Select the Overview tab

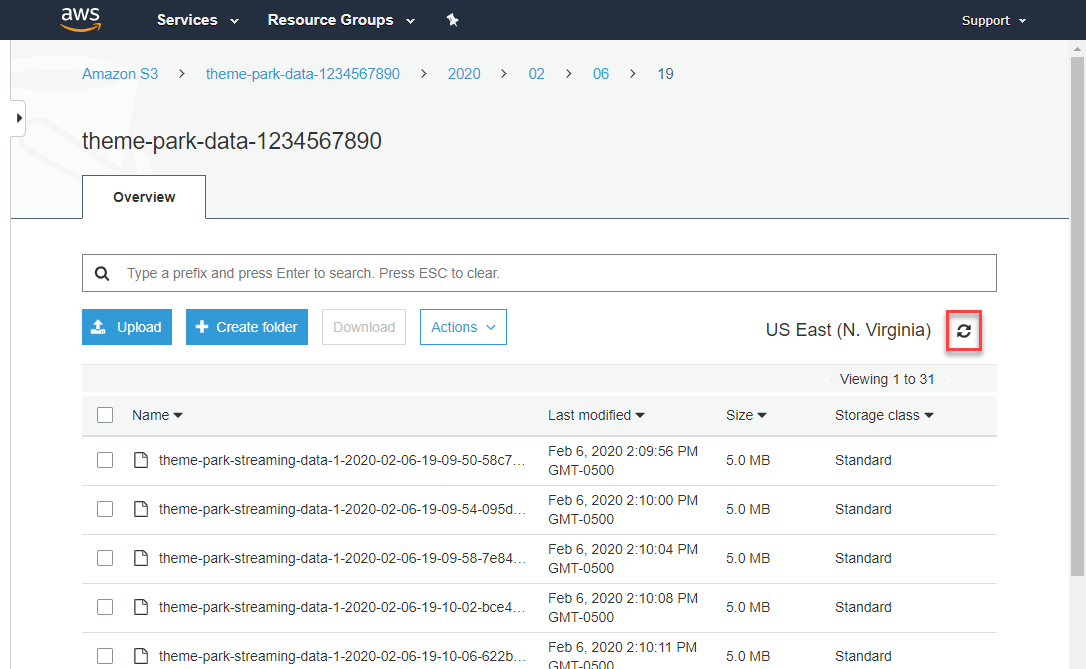(x=144, y=197)
